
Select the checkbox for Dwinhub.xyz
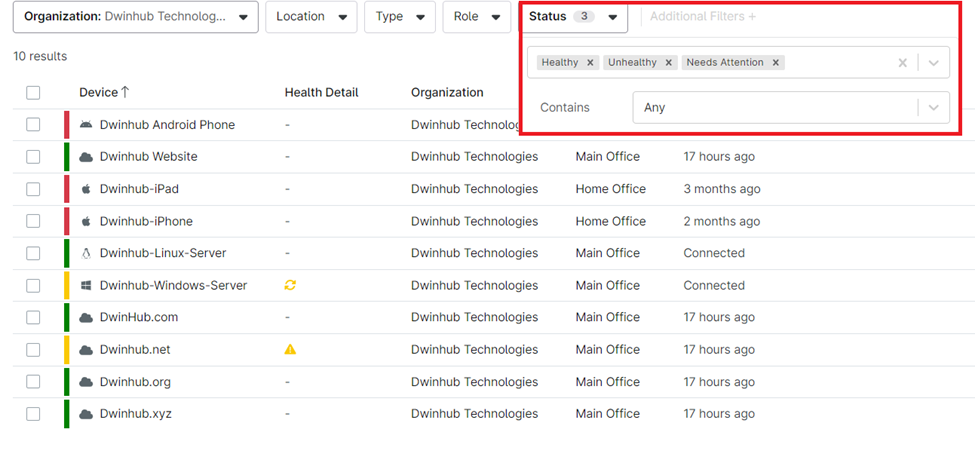pyautogui.click(x=33, y=413)
